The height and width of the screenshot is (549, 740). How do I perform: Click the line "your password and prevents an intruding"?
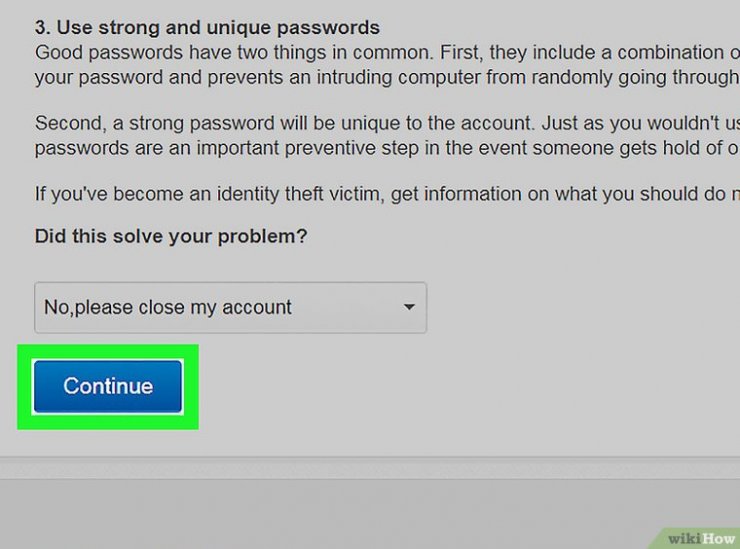pos(380,75)
